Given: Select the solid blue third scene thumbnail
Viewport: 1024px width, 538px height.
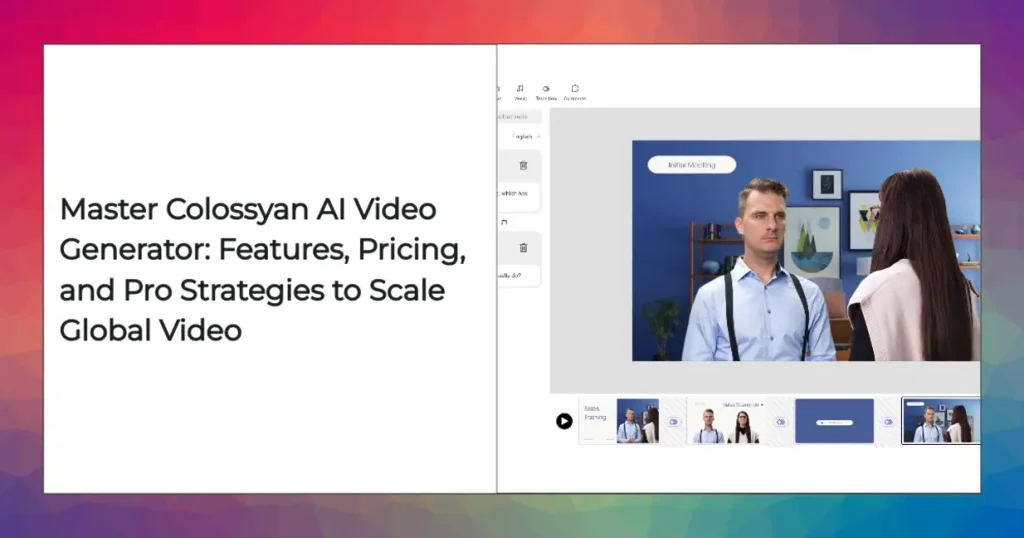Looking at the screenshot, I should [834, 421].
